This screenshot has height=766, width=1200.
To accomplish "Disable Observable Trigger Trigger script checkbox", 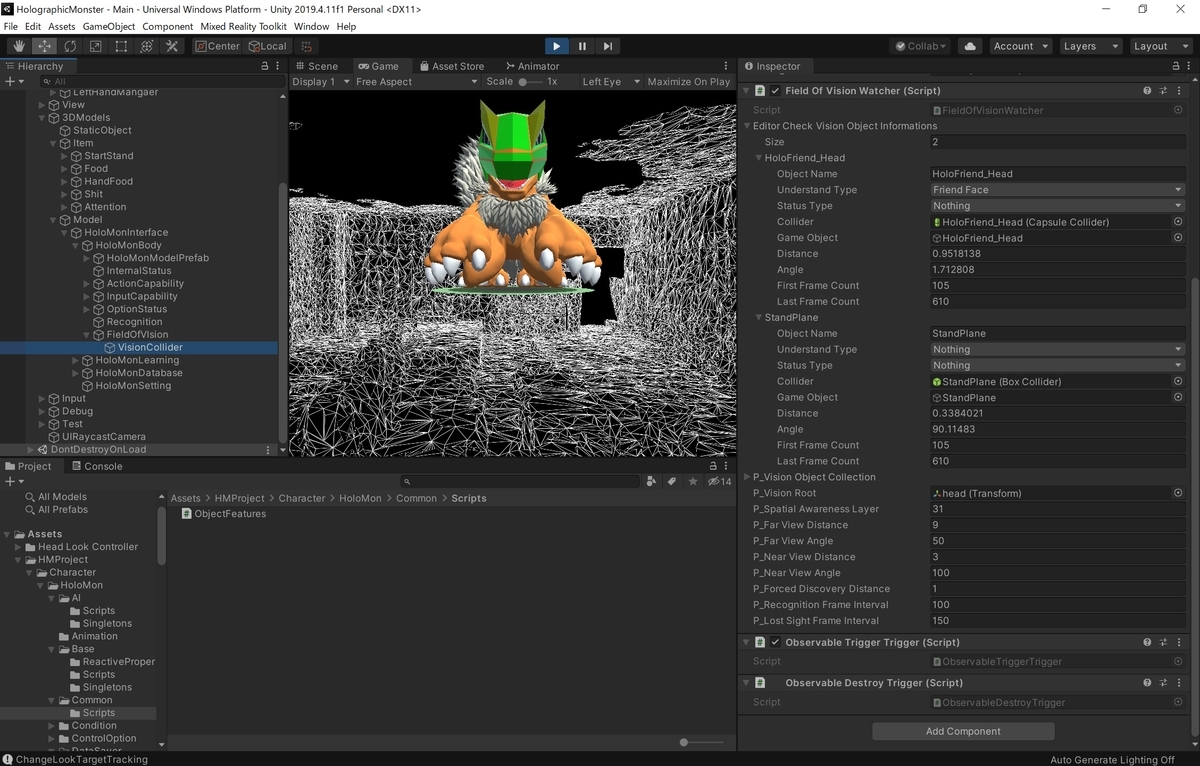I will [775, 642].
